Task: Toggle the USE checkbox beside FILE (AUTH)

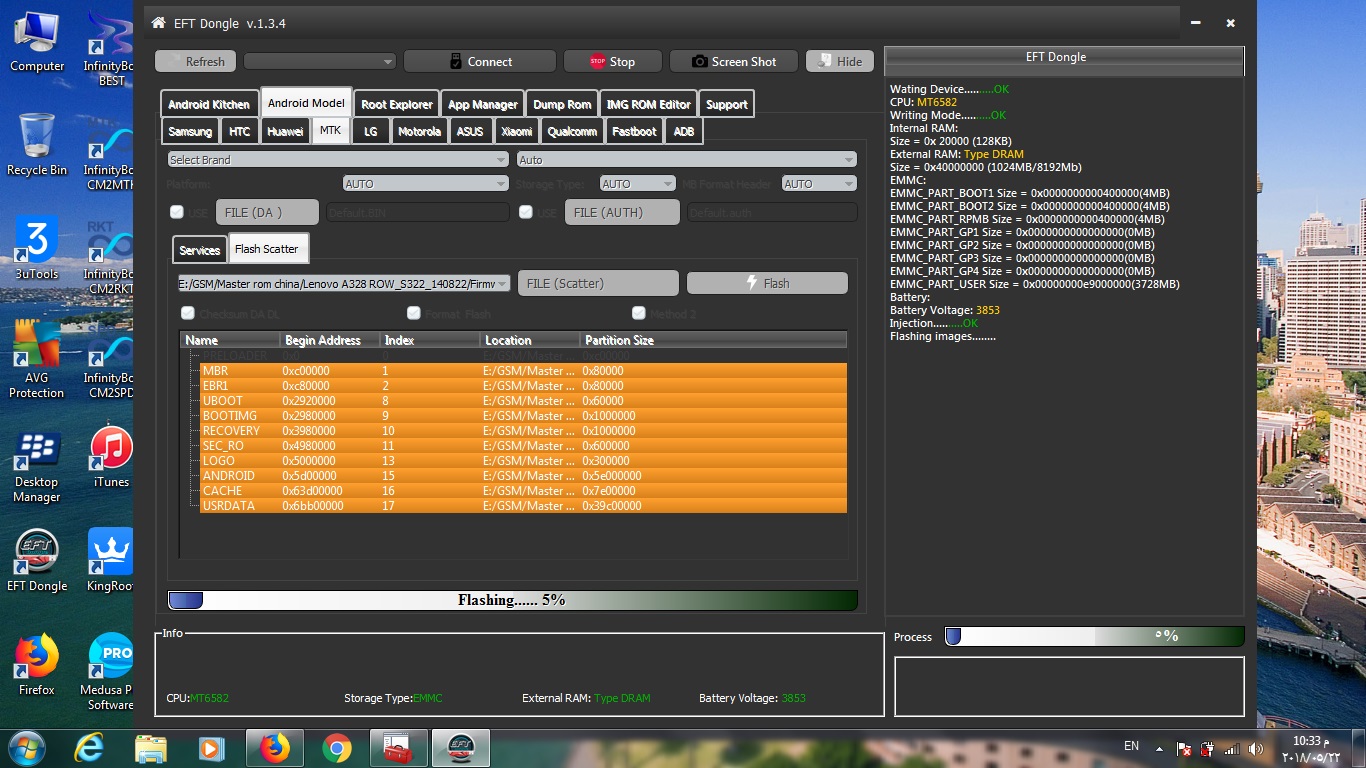Action: tap(526, 212)
